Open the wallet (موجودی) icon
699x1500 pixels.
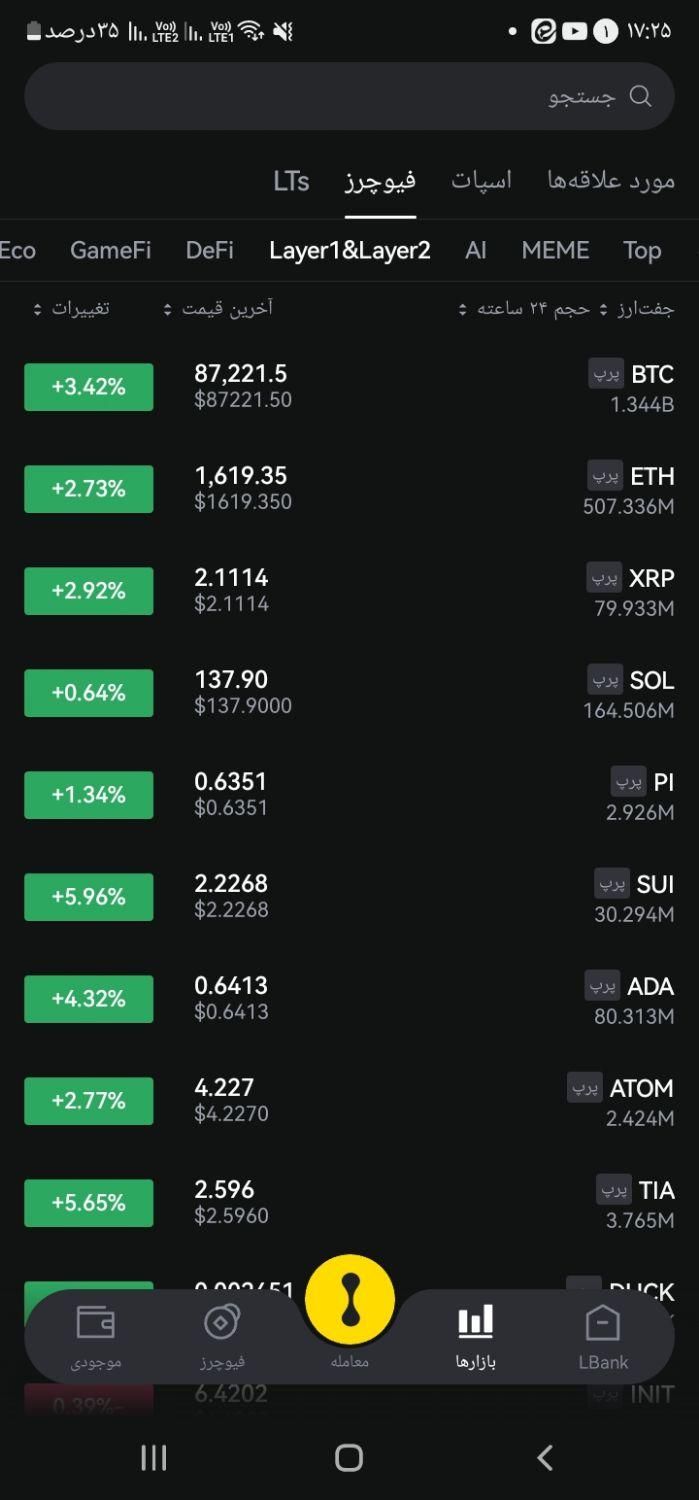pos(96,1322)
